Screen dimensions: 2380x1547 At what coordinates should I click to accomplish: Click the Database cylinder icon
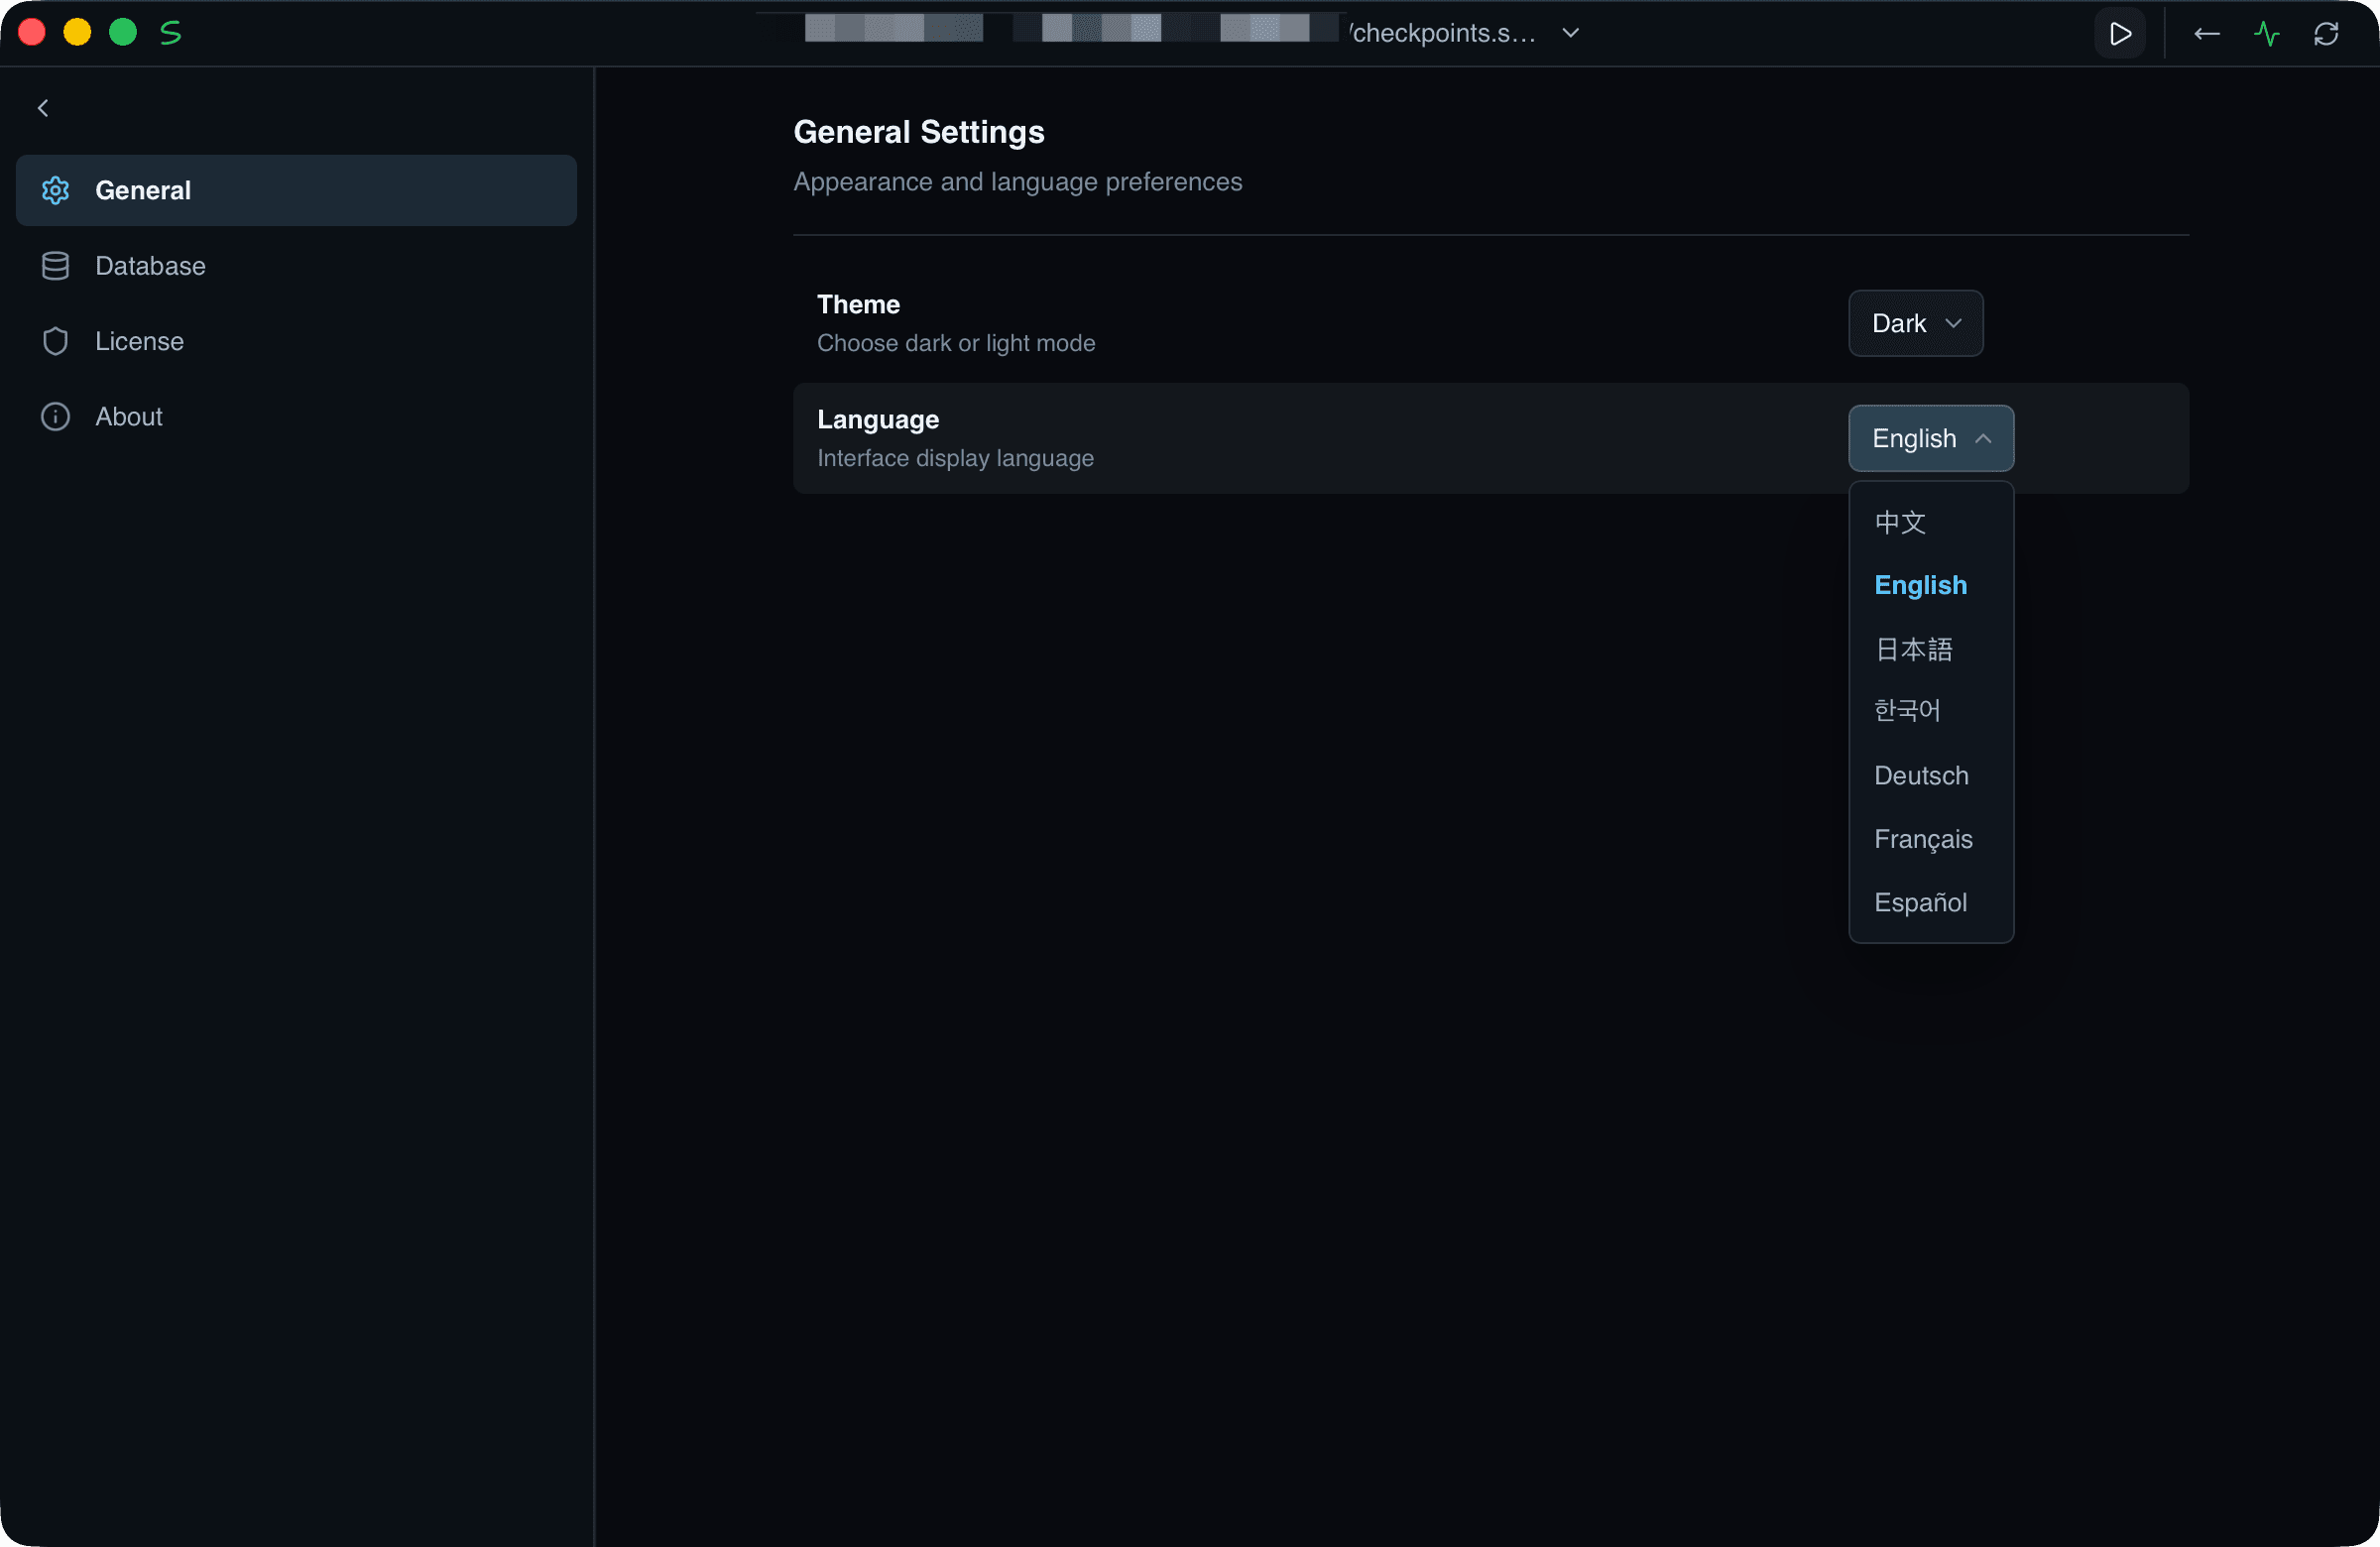click(55, 266)
